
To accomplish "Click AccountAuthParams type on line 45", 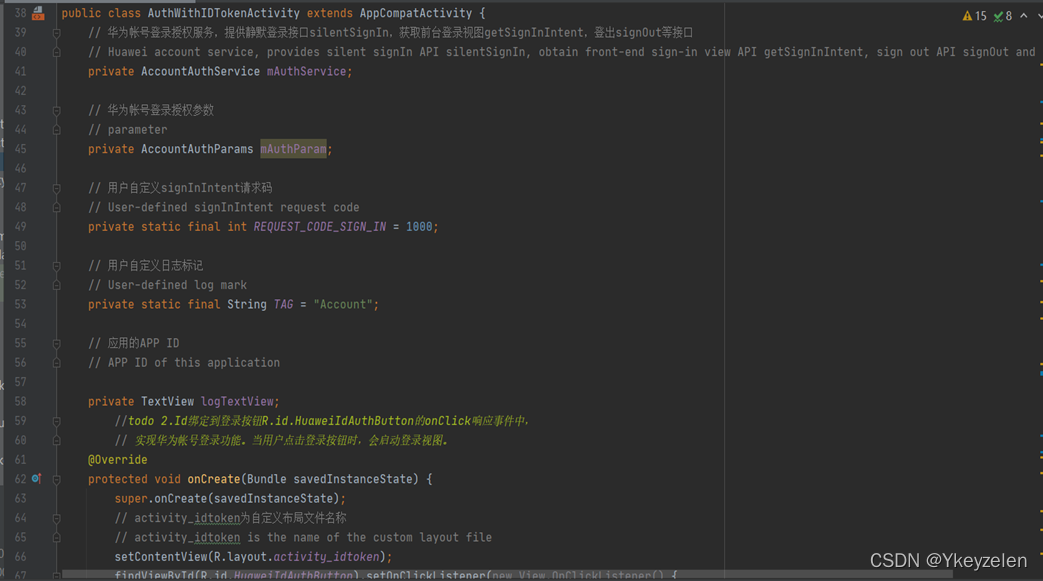I will [197, 149].
